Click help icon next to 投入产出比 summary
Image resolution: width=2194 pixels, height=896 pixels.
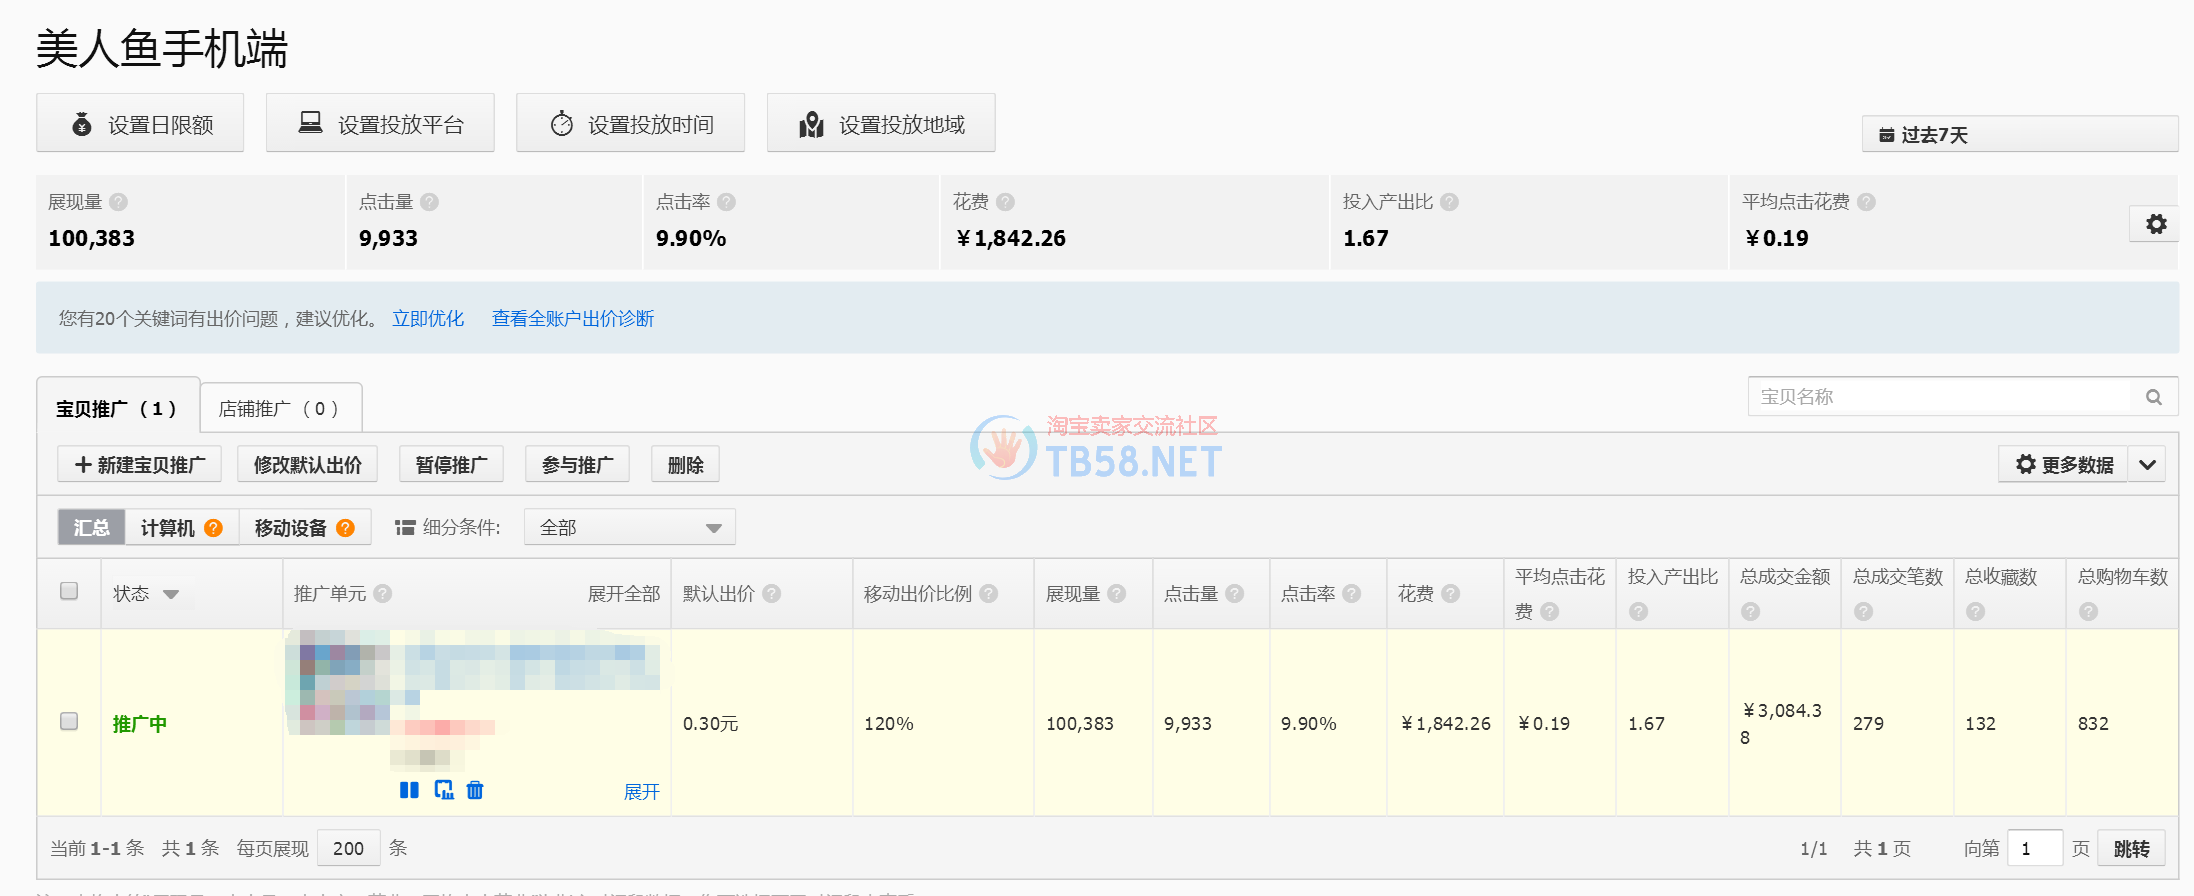point(1449,202)
